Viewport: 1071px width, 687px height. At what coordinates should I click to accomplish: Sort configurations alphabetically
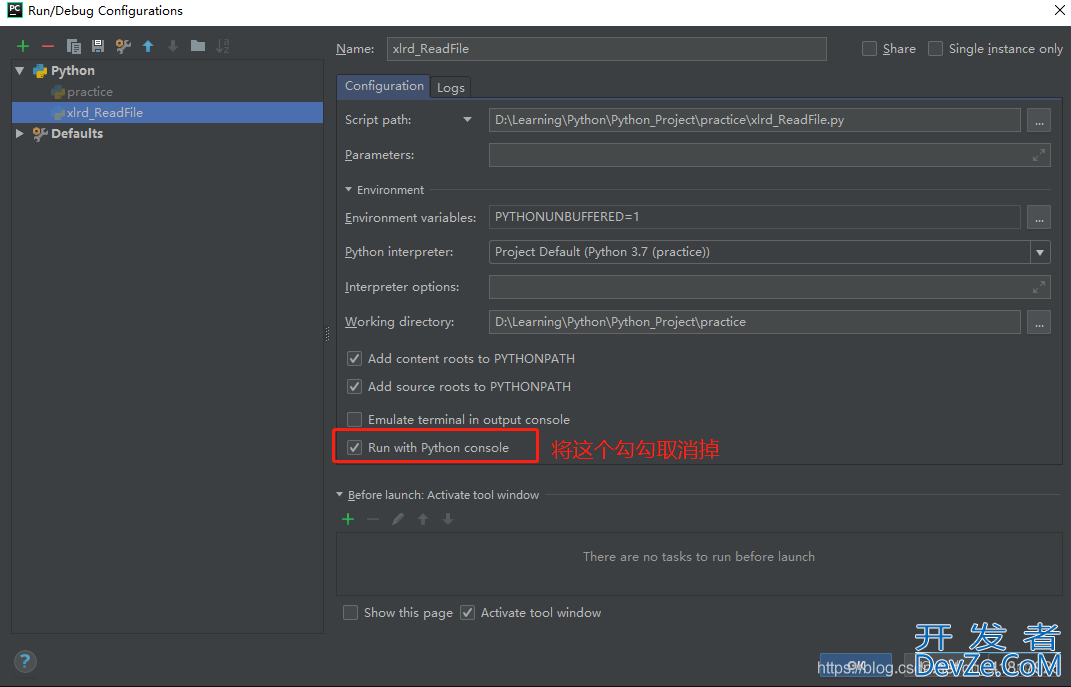coord(223,46)
